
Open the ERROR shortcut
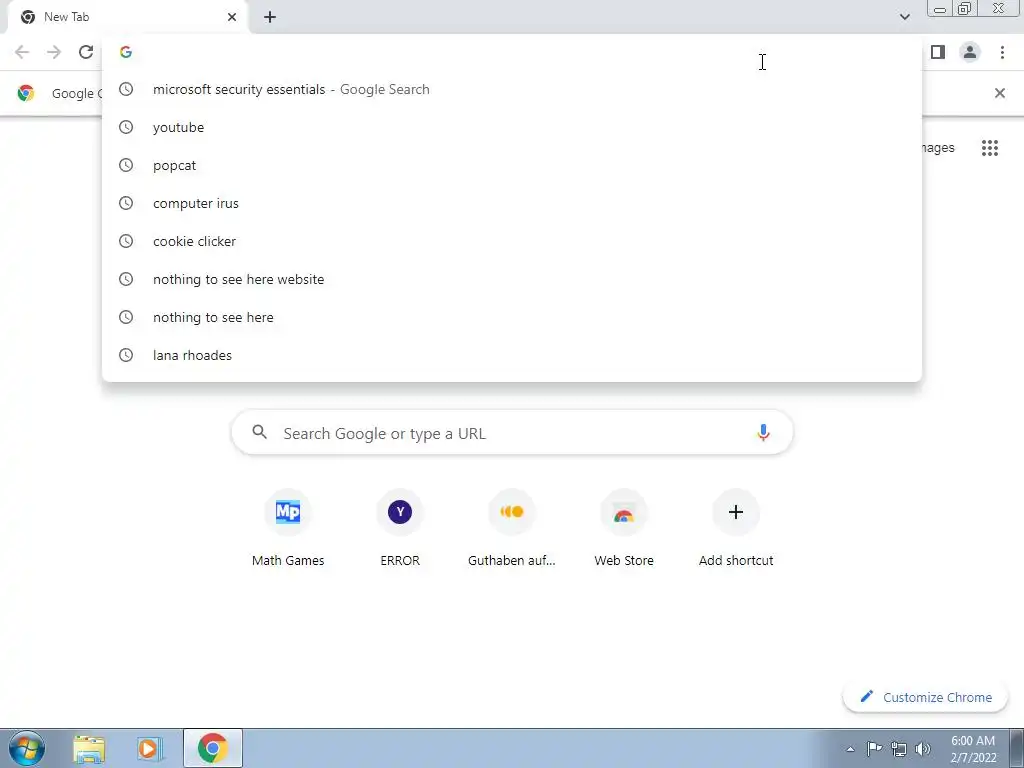coord(400,530)
